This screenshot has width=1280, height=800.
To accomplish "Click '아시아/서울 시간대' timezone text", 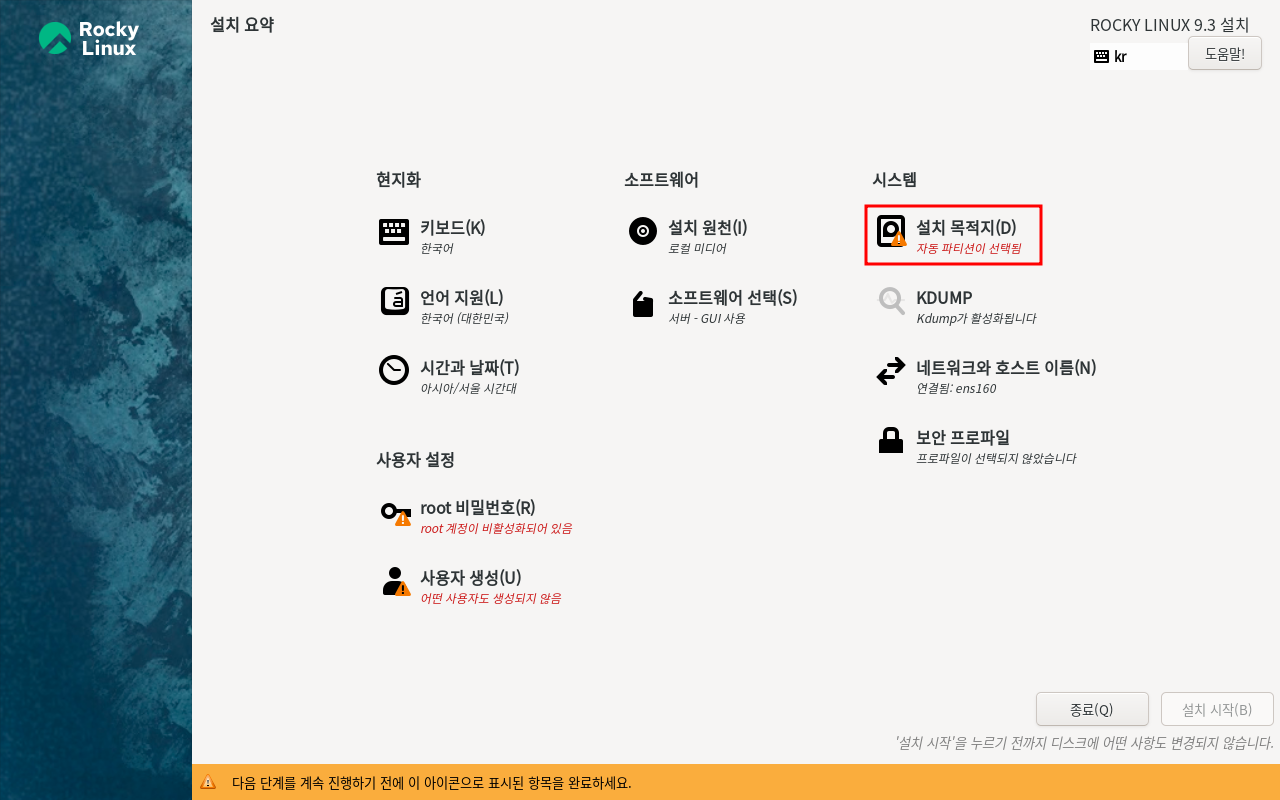I will [x=468, y=388].
